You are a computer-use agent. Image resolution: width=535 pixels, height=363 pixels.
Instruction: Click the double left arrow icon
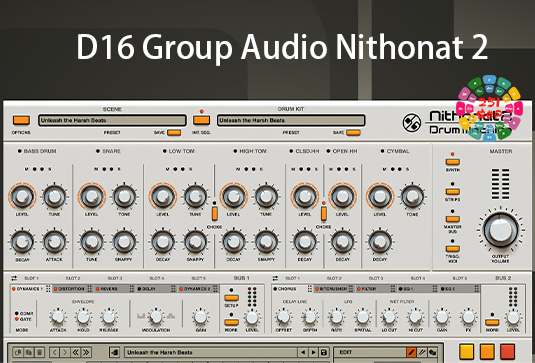(75, 352)
